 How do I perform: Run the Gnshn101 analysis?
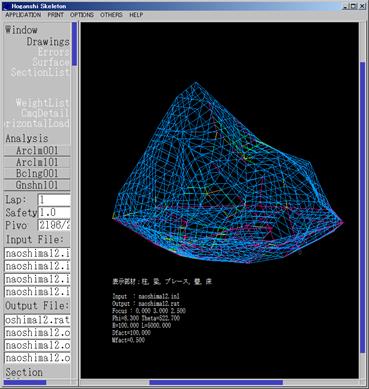pos(37,185)
